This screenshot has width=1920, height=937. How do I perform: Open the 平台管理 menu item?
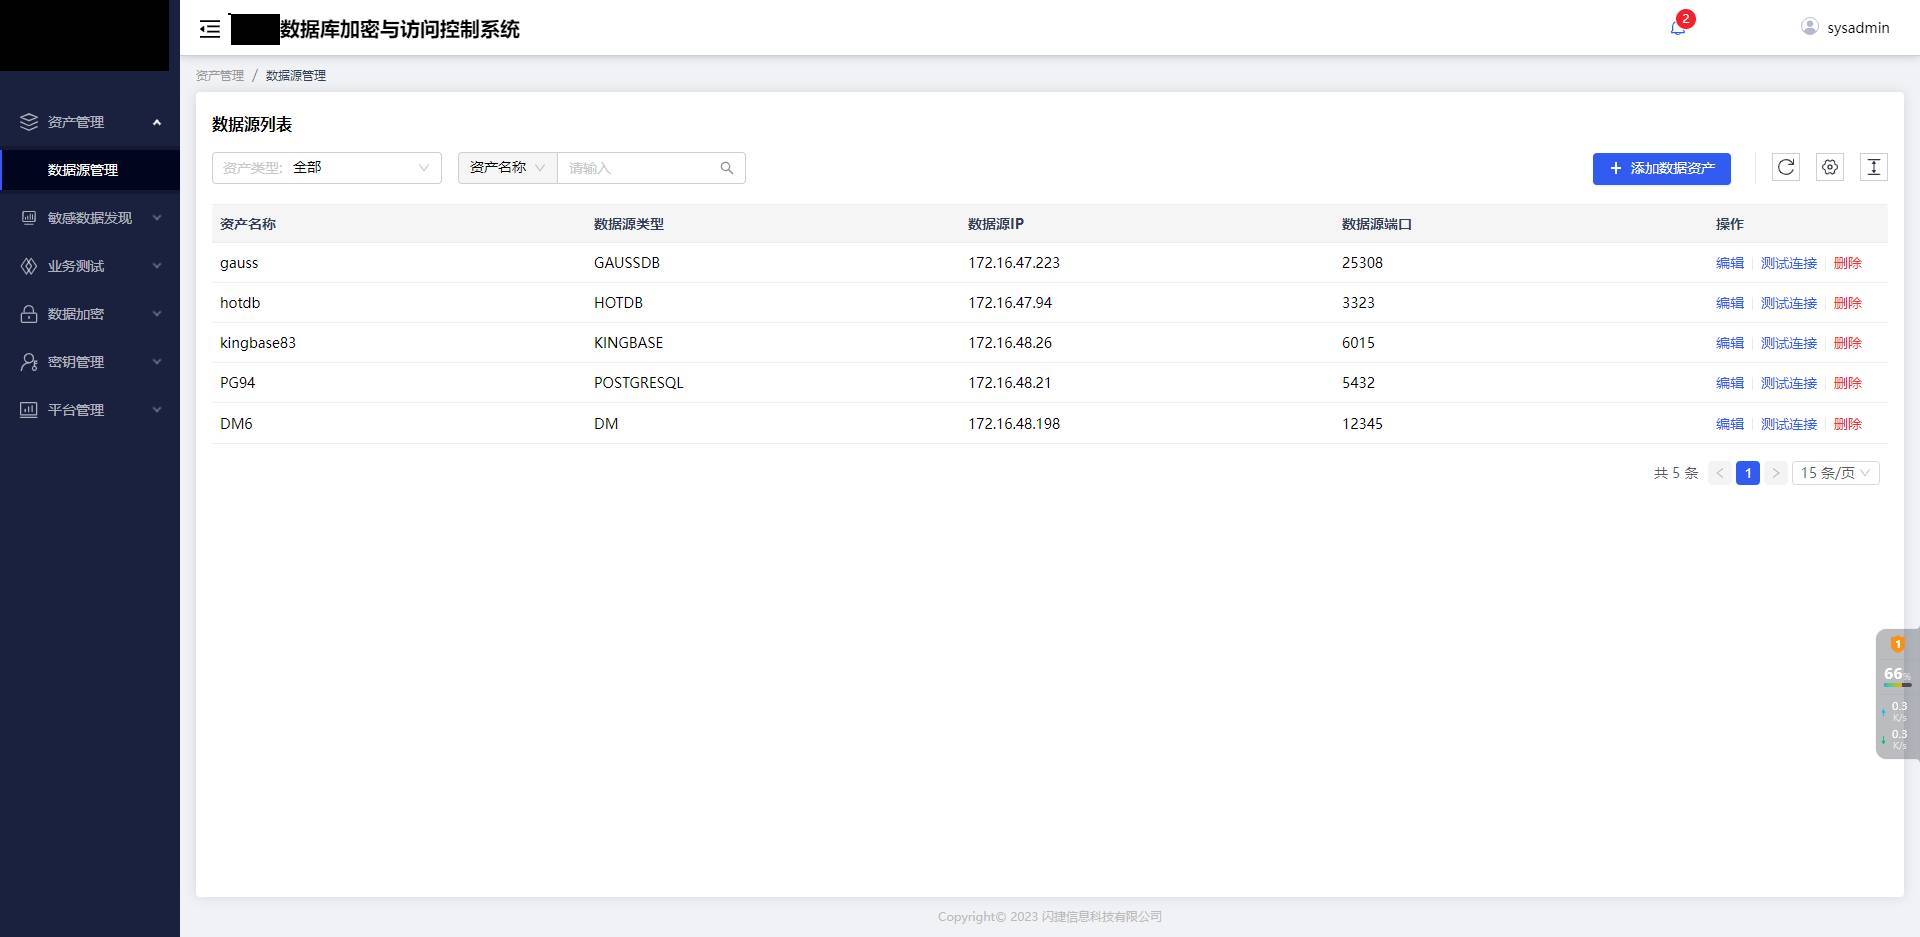click(90, 410)
